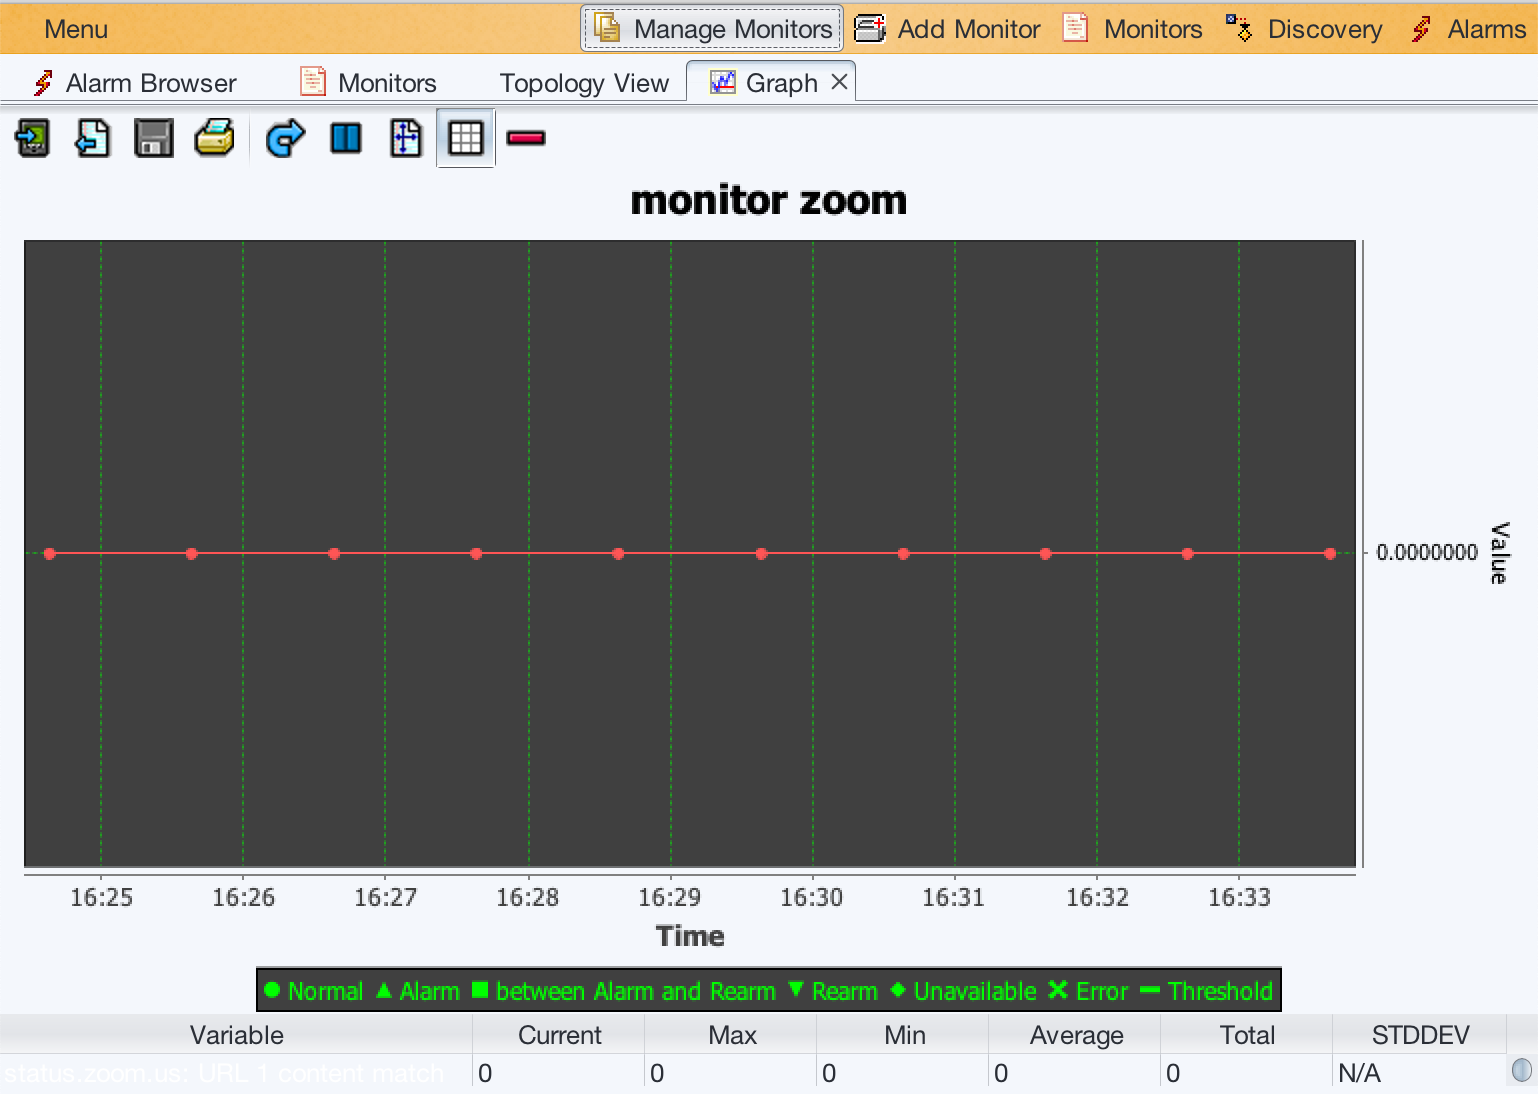Open Monitors from the top orange toolbar
Image resolution: width=1538 pixels, height=1094 pixels.
tap(1133, 29)
